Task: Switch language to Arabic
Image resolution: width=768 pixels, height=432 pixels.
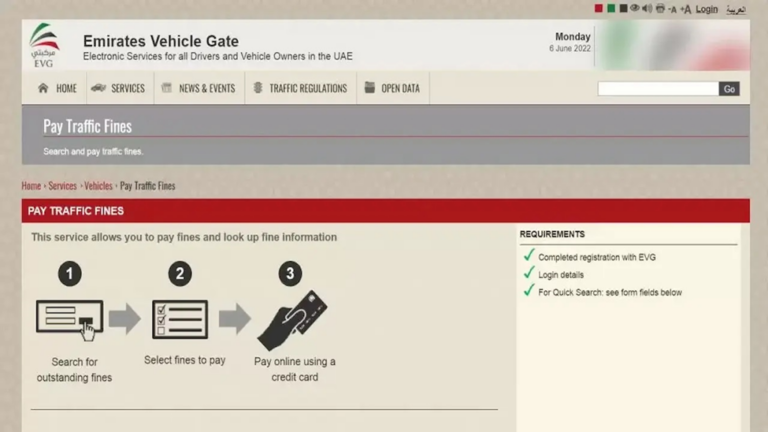Action: pyautogui.click(x=735, y=9)
